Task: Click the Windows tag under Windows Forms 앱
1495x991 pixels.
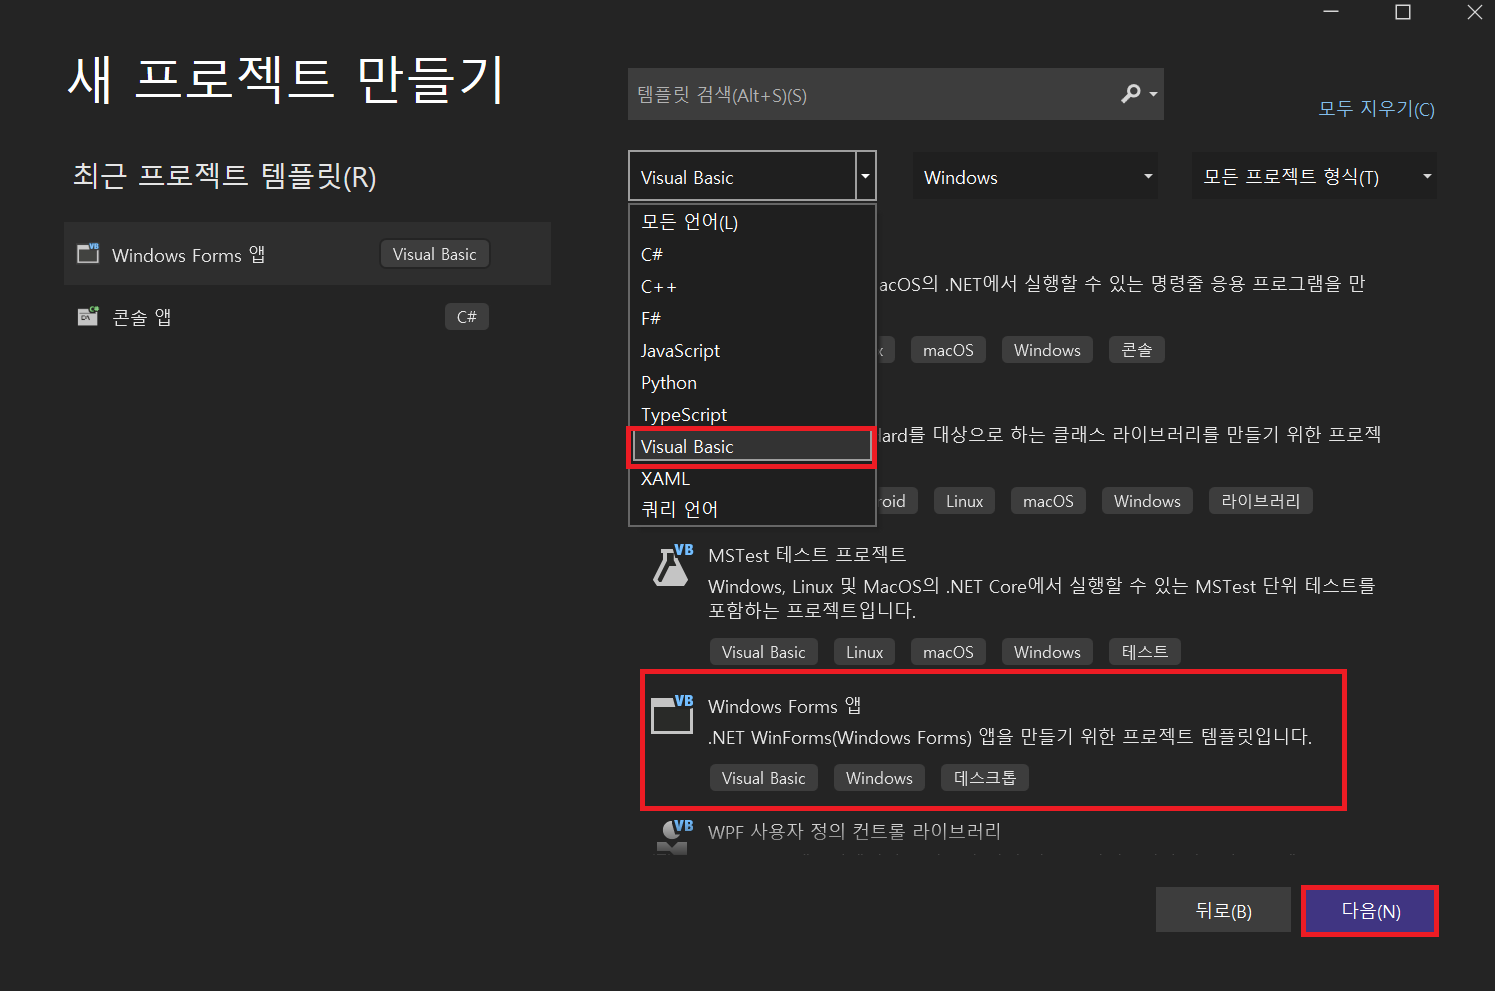Action: point(879,777)
